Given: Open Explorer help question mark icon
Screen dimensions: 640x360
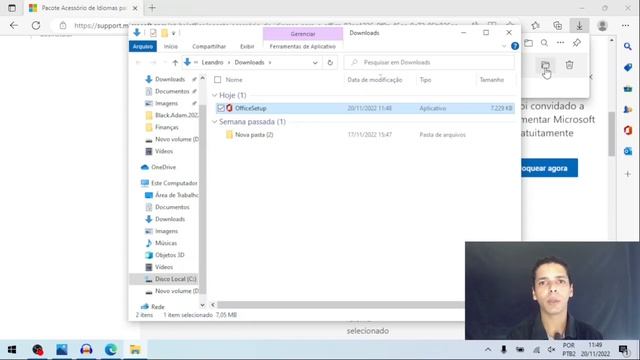Looking at the screenshot, I should click(515, 46).
